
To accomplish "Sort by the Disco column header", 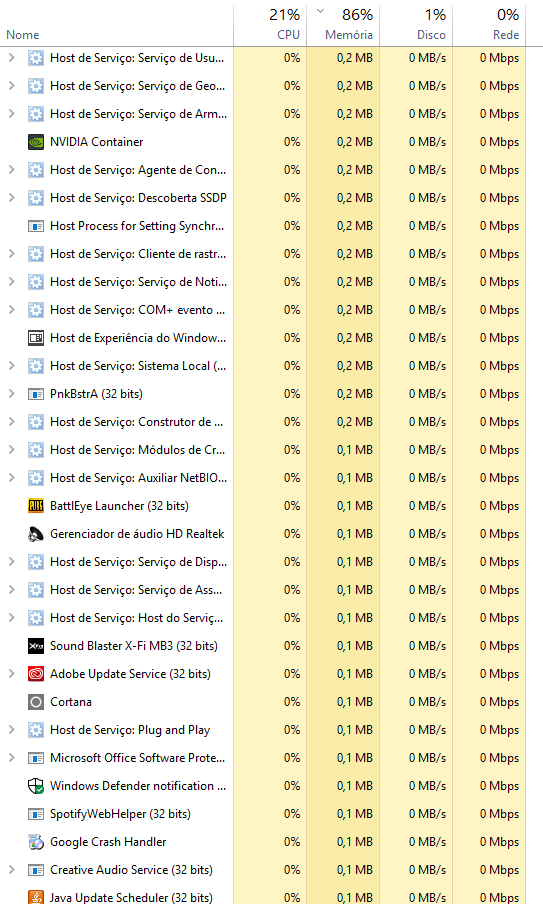I will coord(416,24).
